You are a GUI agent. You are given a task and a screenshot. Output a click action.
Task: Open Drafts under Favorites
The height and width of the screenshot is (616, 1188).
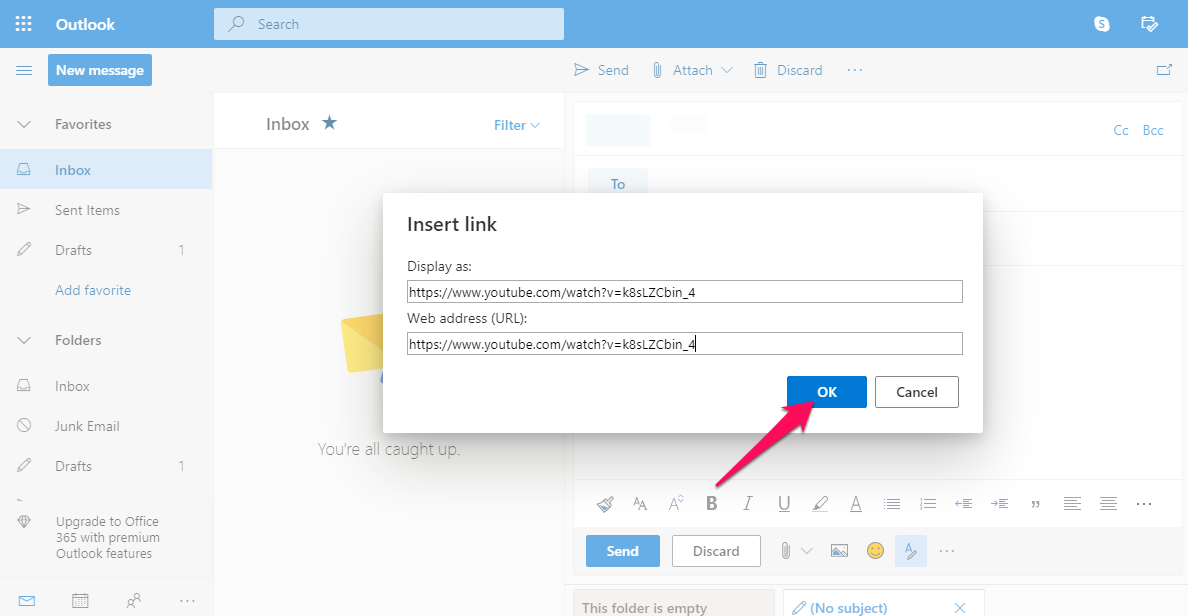[106, 250]
